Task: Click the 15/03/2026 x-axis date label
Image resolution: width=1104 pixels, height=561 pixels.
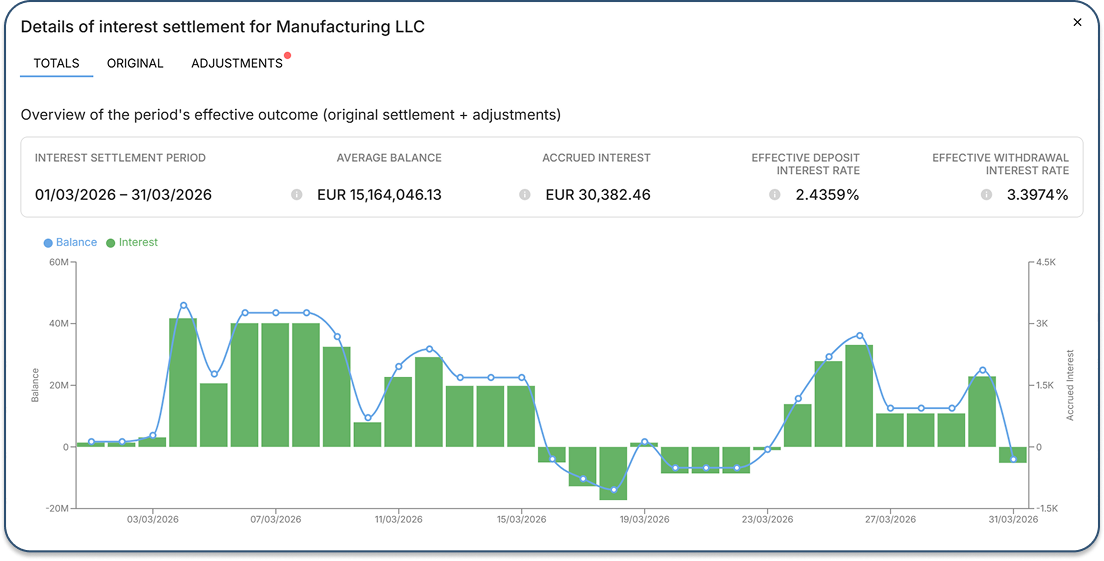Action: click(522, 519)
